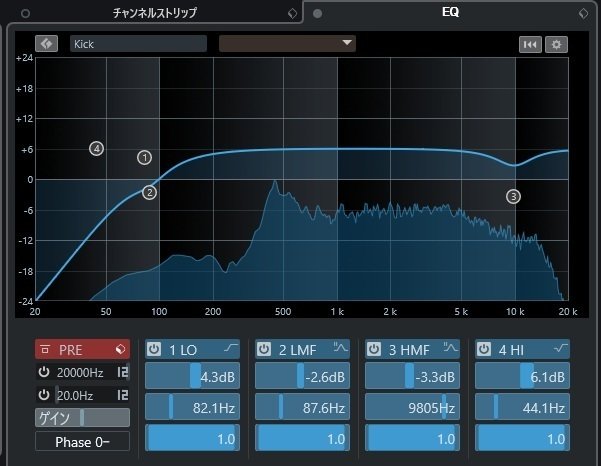Open band 4 HI filter type selector
Screen dimensions: 601x466
click(x=561, y=348)
